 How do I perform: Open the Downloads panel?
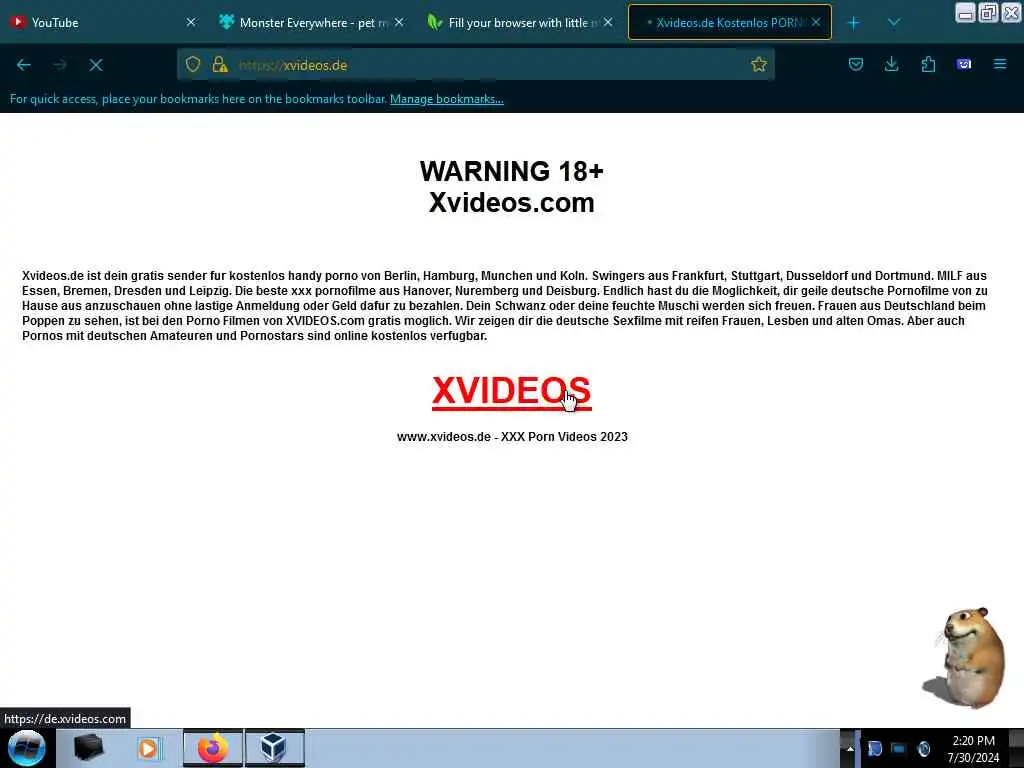tap(891, 64)
